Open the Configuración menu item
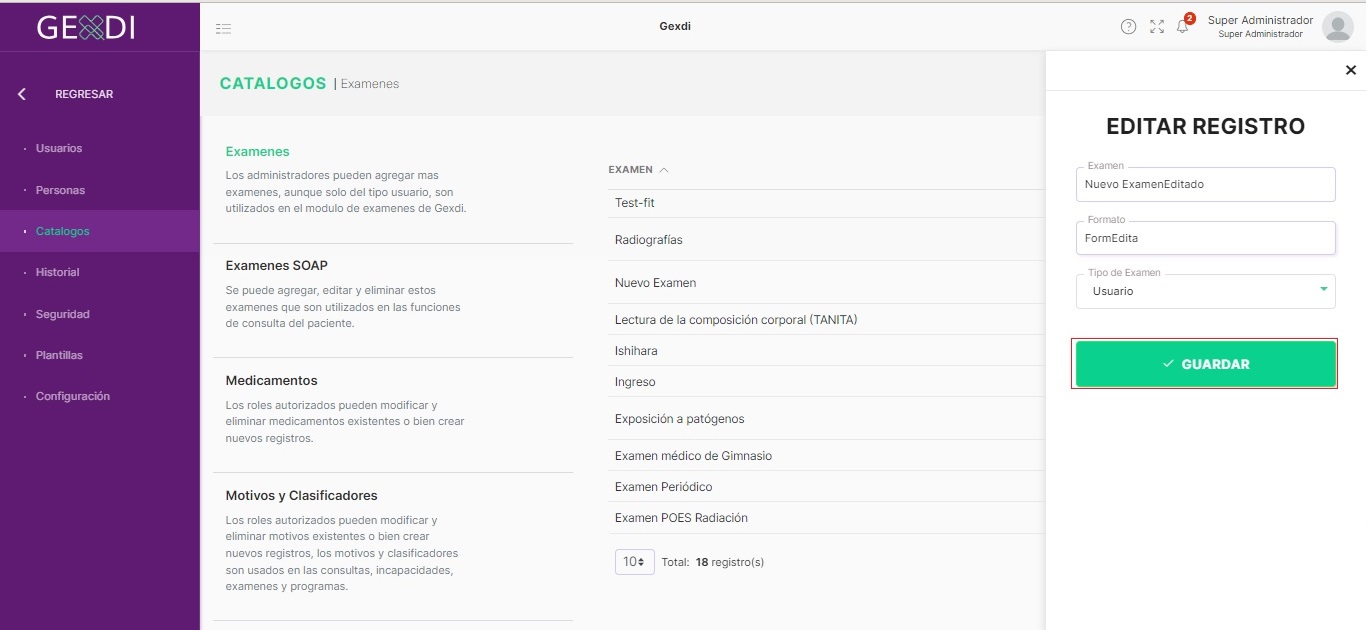The height and width of the screenshot is (630, 1368). tap(73, 396)
